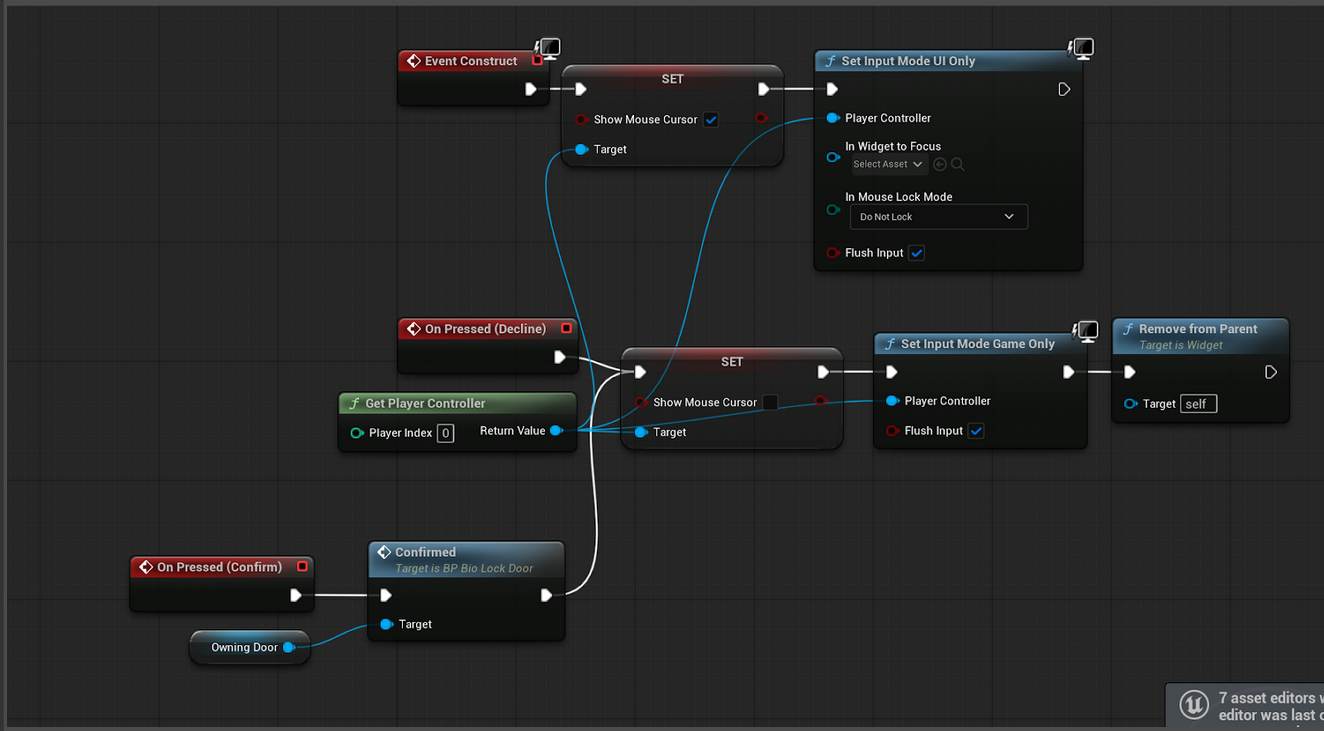
Task: Click the Target pin on Remove from Parent
Action: click(x=1130, y=404)
